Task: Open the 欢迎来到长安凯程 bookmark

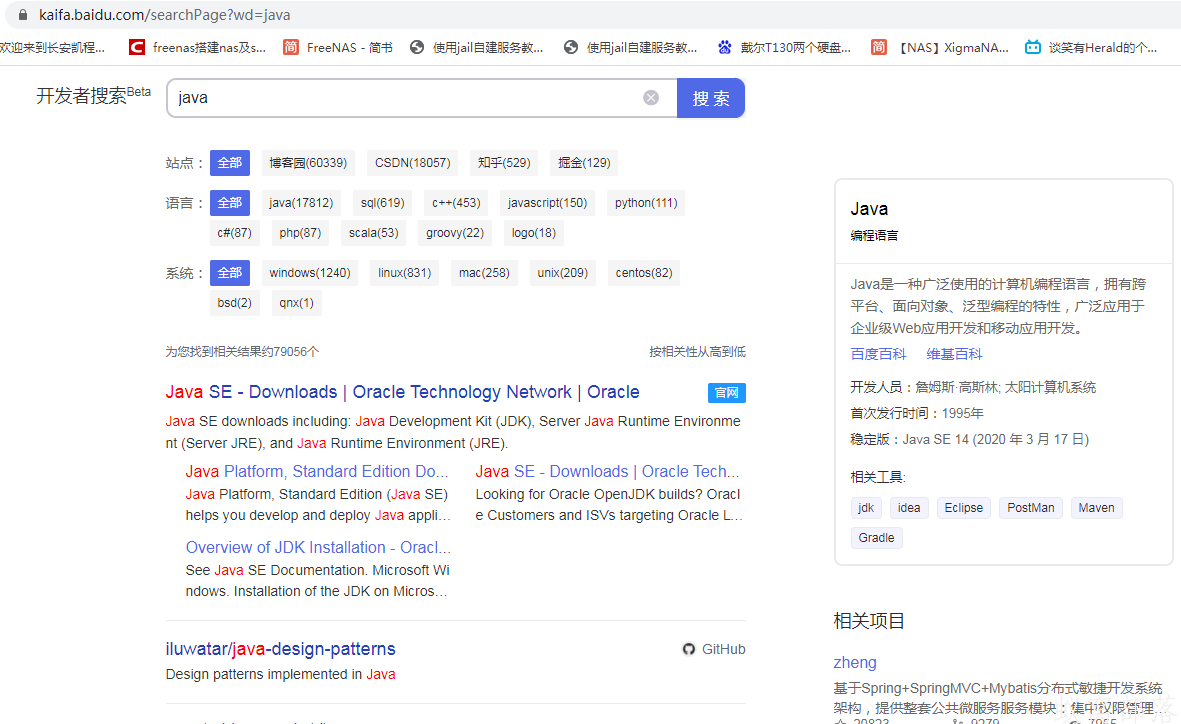Action: pos(53,47)
